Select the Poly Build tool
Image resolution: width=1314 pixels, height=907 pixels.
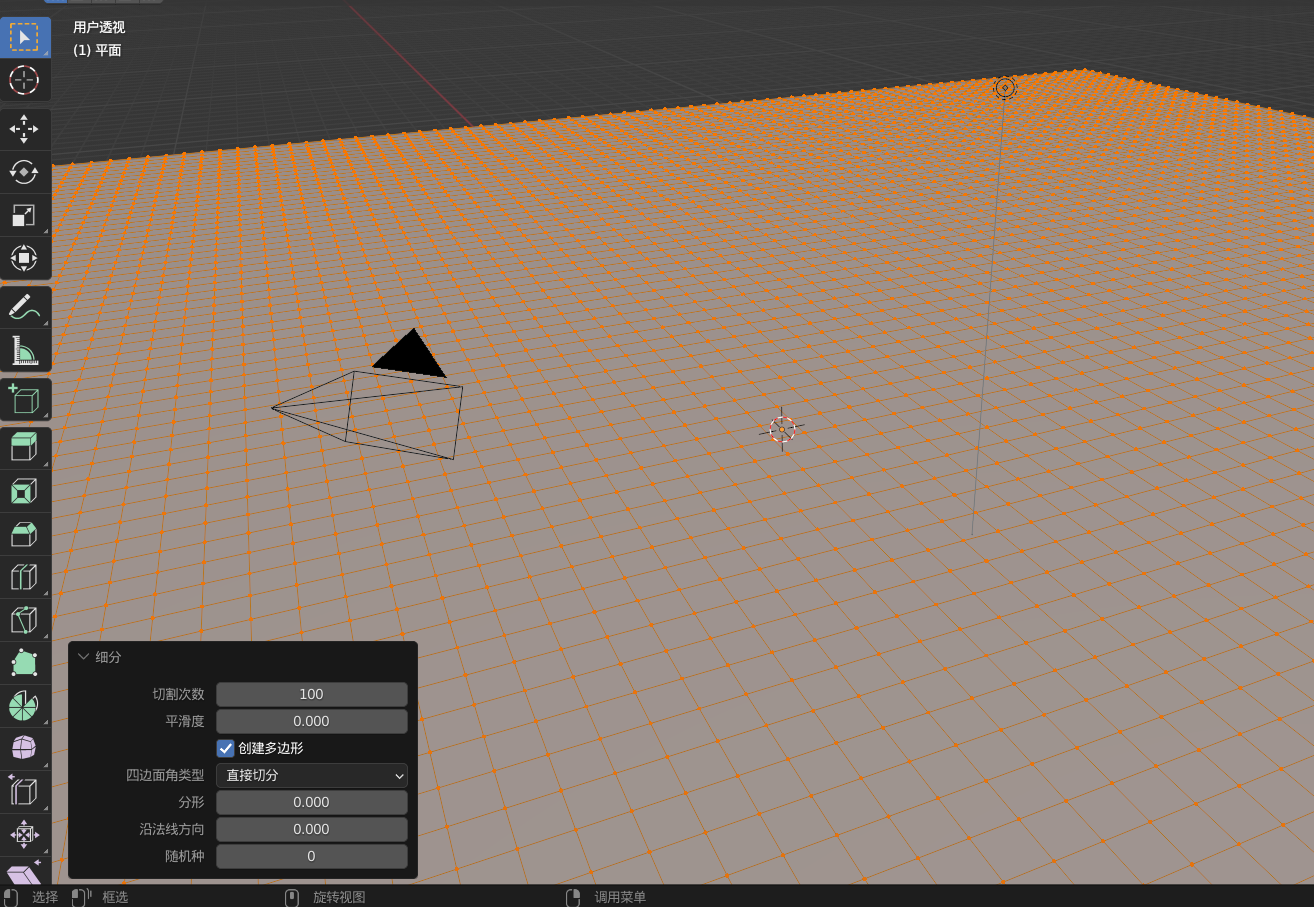coord(24,663)
